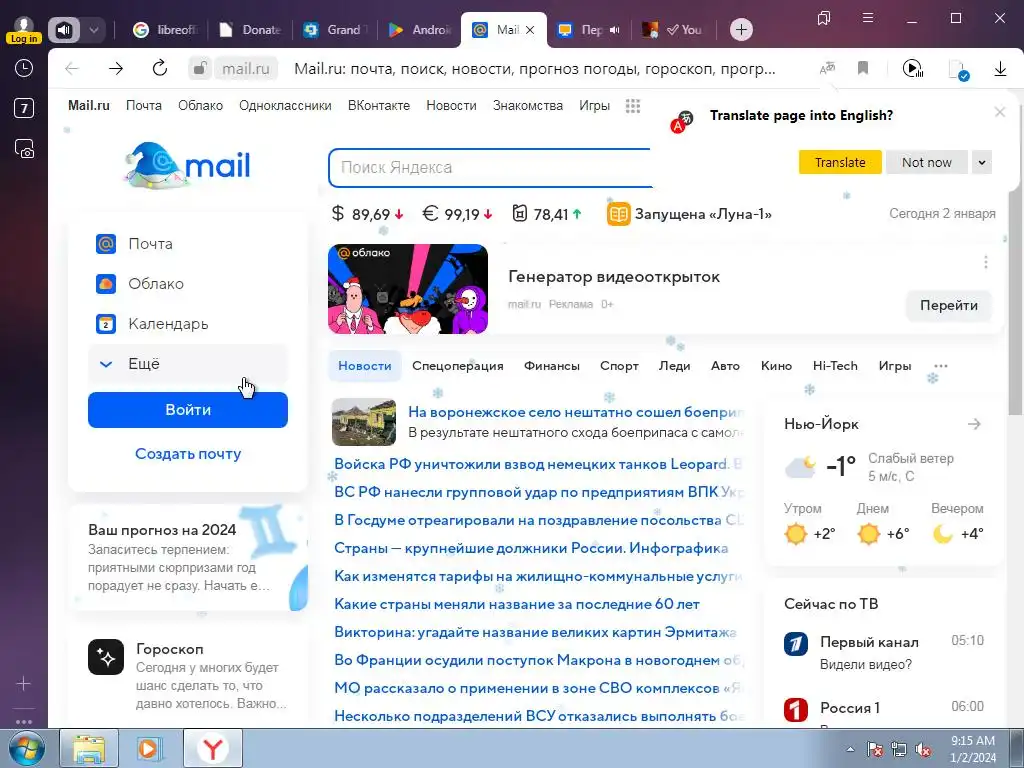Click Знакомства in the top nav
The width and height of the screenshot is (1024, 768).
pyautogui.click(x=528, y=106)
